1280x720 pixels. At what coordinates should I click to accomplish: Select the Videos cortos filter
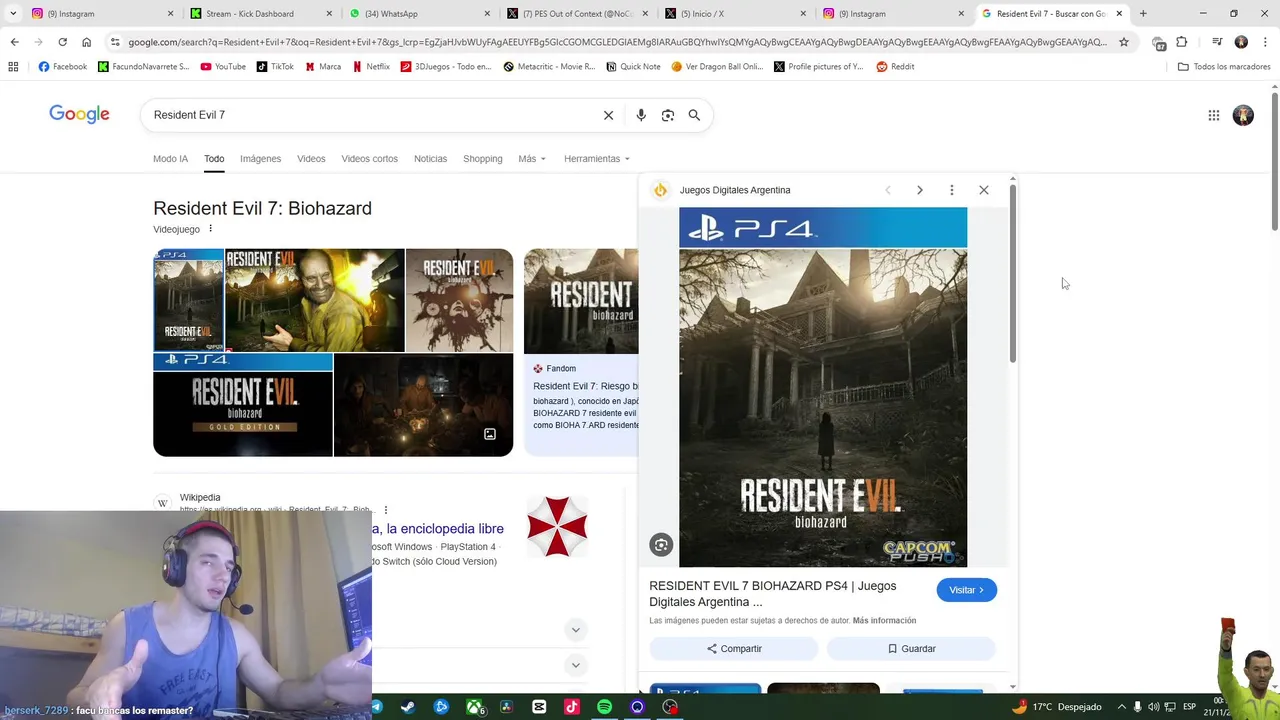369,159
